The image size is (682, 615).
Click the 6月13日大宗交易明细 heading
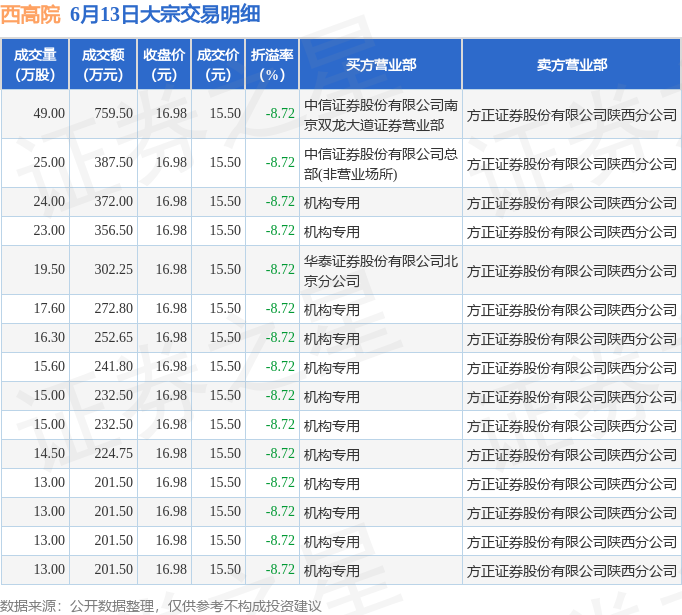[x=165, y=14]
